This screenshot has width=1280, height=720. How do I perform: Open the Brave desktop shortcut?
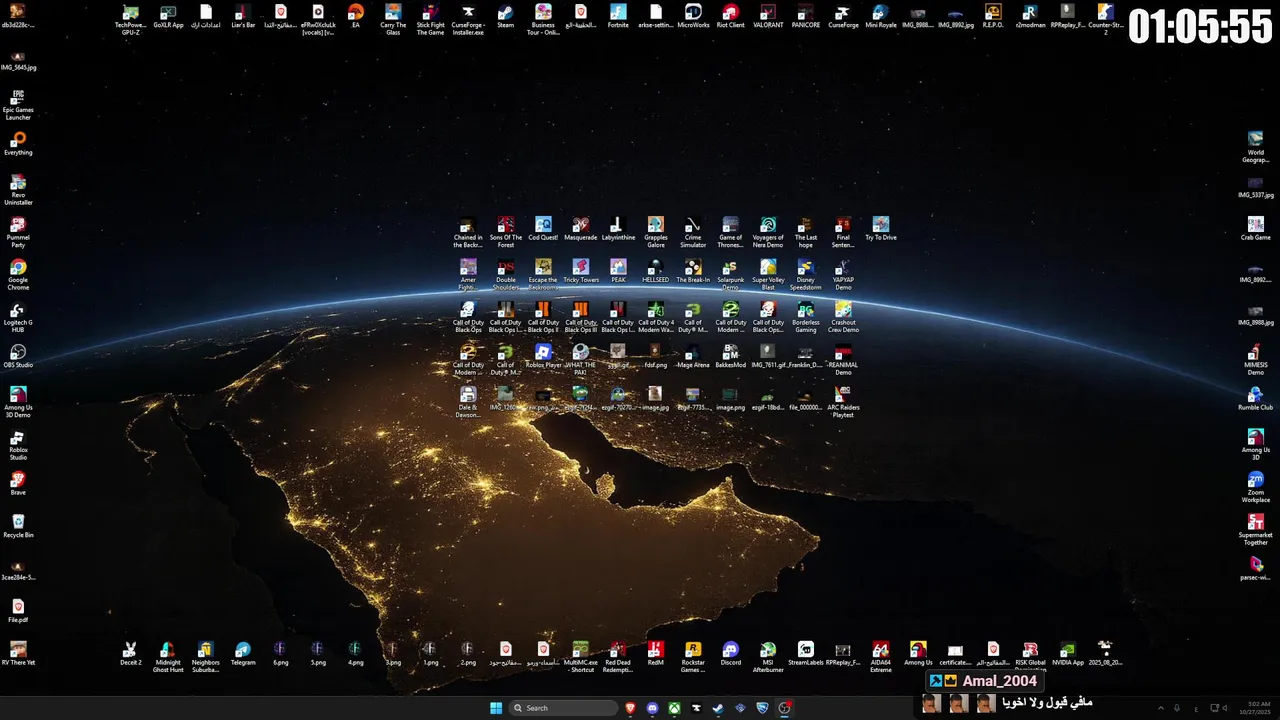[x=18, y=483]
